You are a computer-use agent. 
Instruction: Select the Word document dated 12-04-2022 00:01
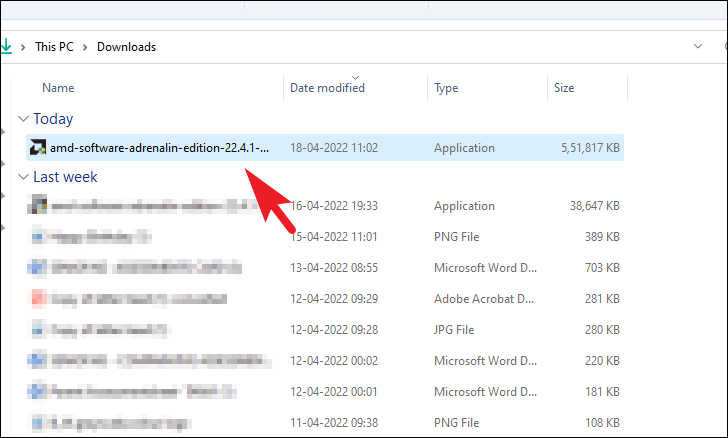(x=325, y=392)
